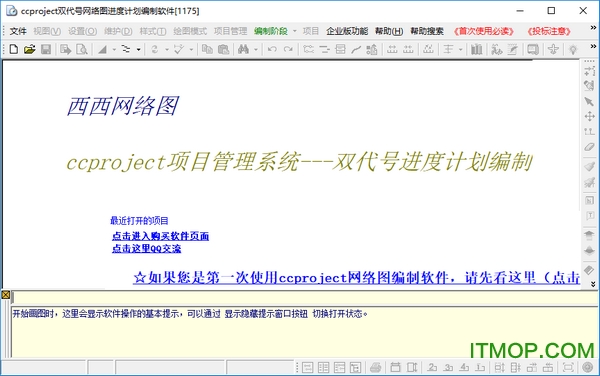Image resolution: width=600 pixels, height=376 pixels.
Task: Expand dropdown arrow beside stepped lines tool
Action: (x=138, y=49)
